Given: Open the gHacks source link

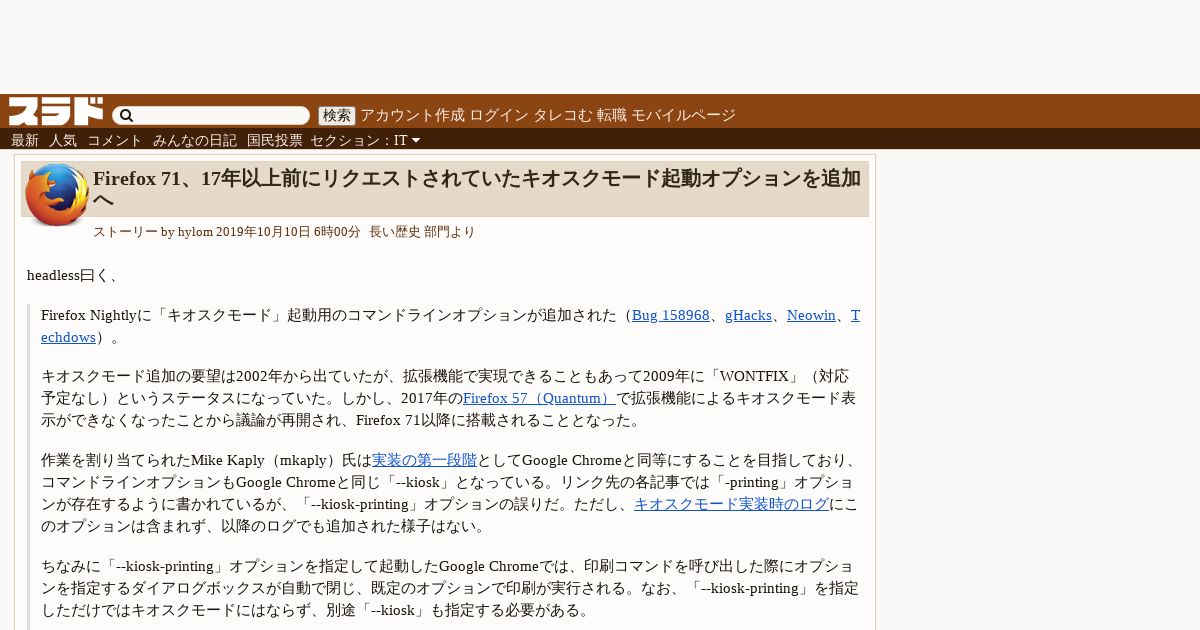Looking at the screenshot, I should click(748, 315).
